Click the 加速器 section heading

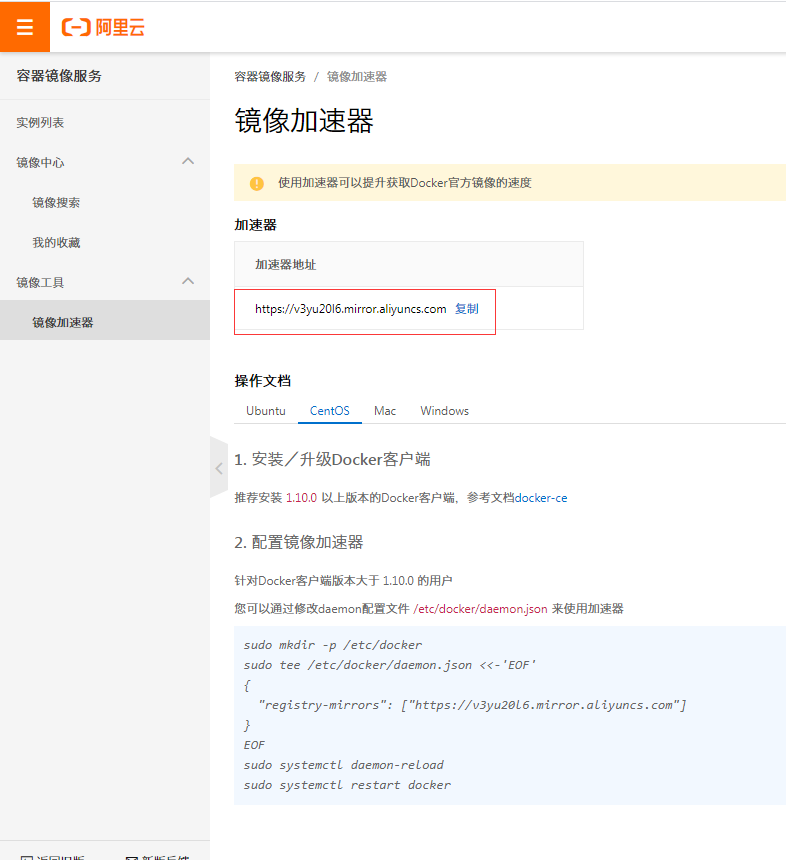pos(256,225)
